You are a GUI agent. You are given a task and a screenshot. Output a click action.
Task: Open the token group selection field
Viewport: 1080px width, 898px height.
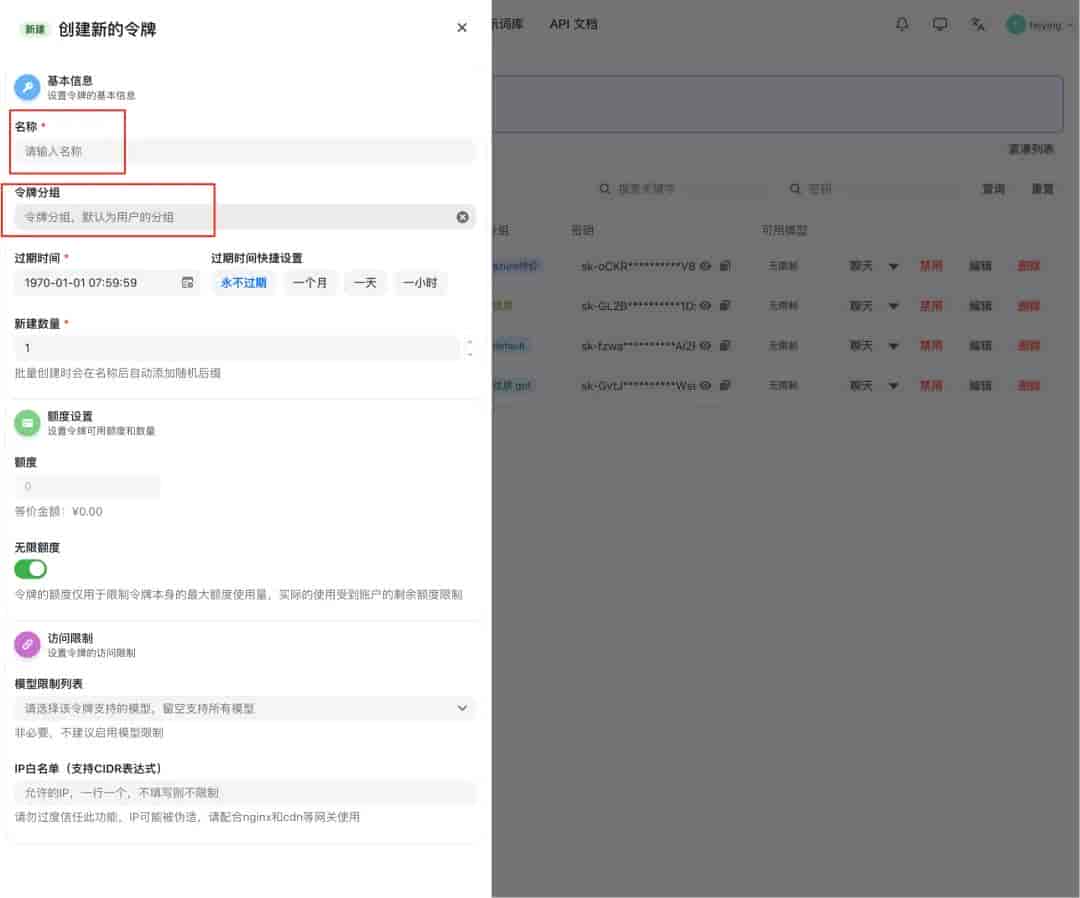pos(245,217)
